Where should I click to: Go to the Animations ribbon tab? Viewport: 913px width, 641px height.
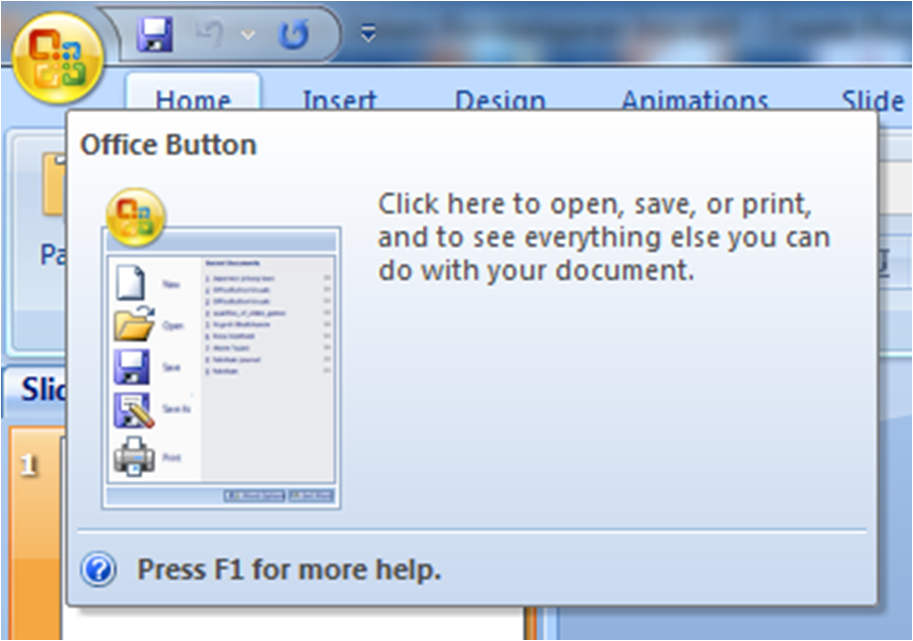695,99
